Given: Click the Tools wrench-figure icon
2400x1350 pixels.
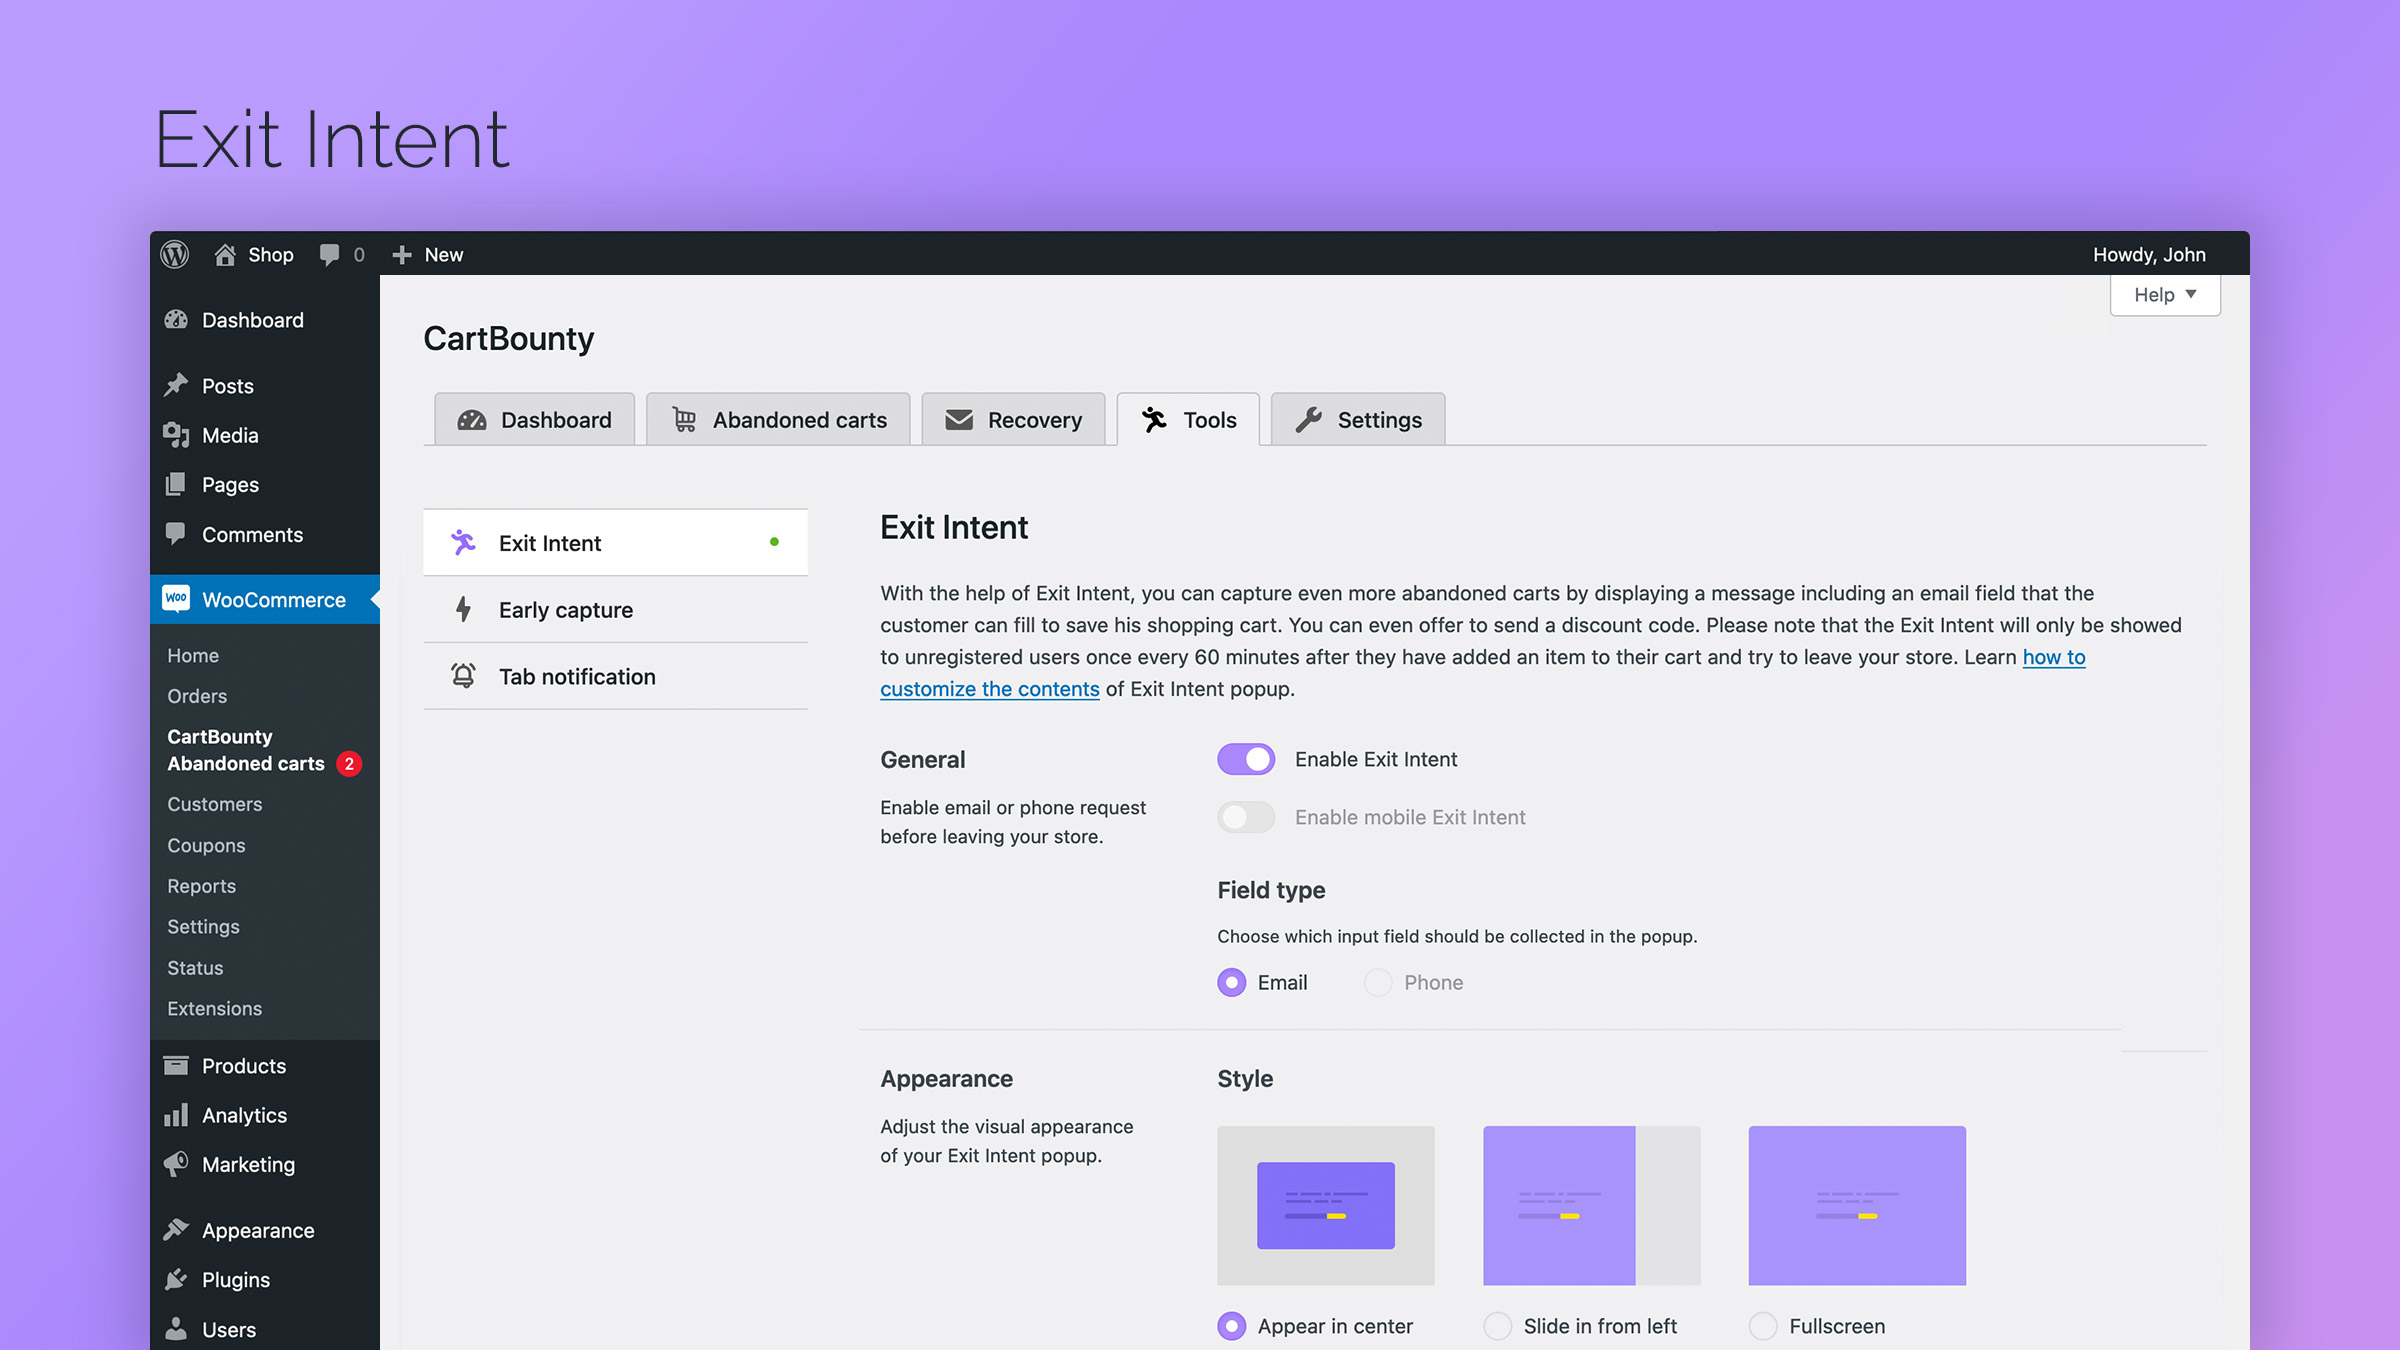Looking at the screenshot, I should coord(1154,419).
